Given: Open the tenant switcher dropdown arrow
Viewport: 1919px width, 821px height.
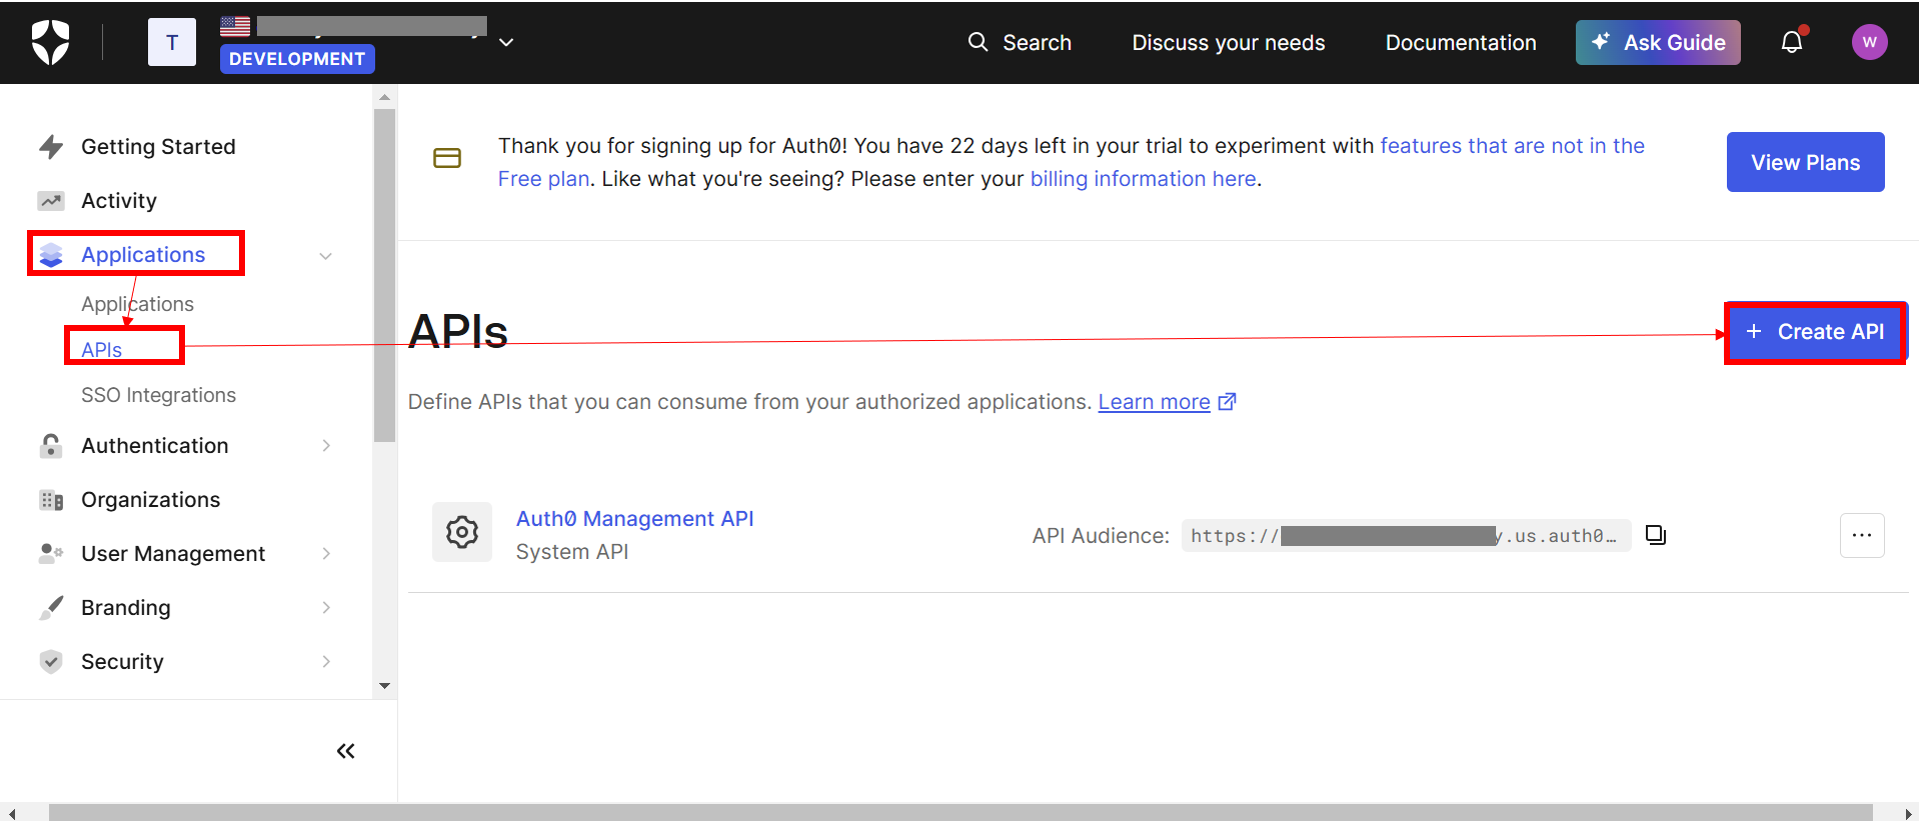Looking at the screenshot, I should [x=507, y=42].
